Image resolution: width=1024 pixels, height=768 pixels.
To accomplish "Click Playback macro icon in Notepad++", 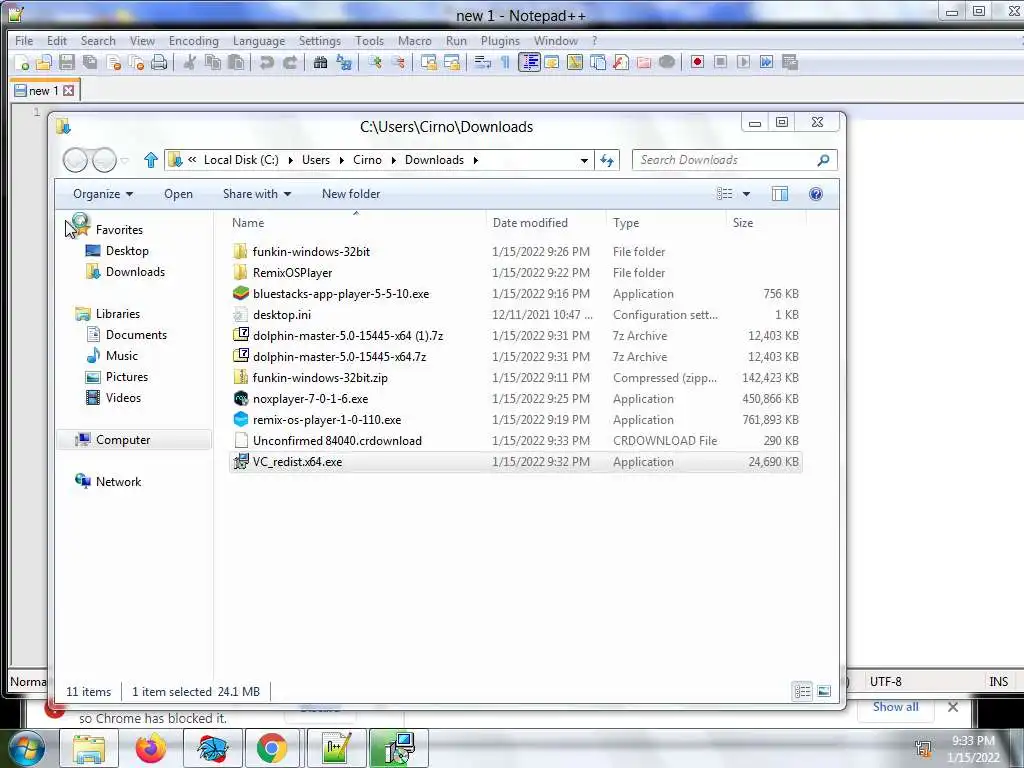I will tap(743, 62).
